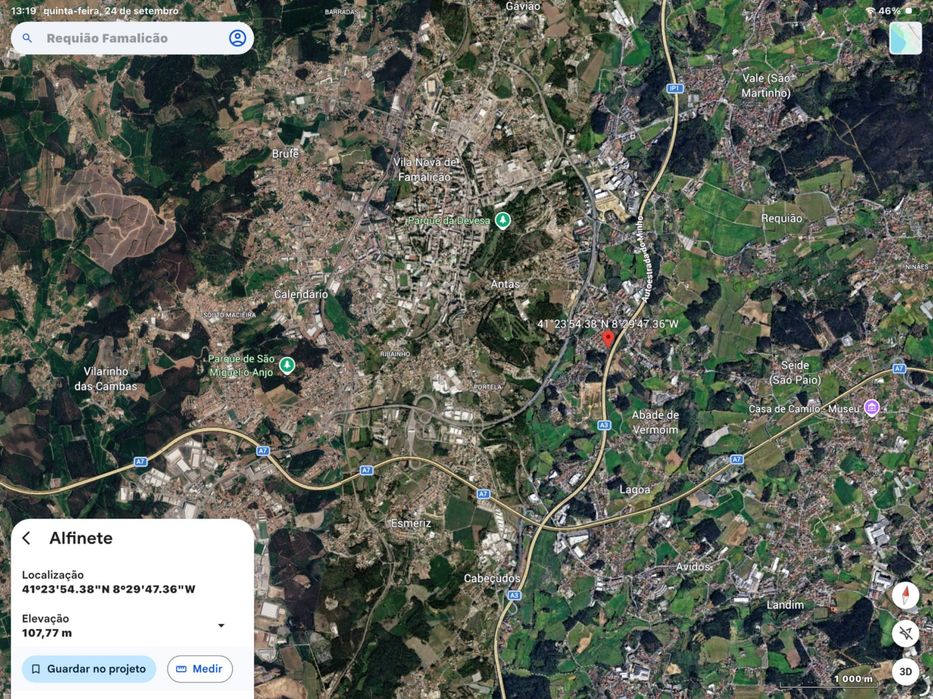Click the Gavião place label
Image resolution: width=933 pixels, height=699 pixels.
coord(523,7)
